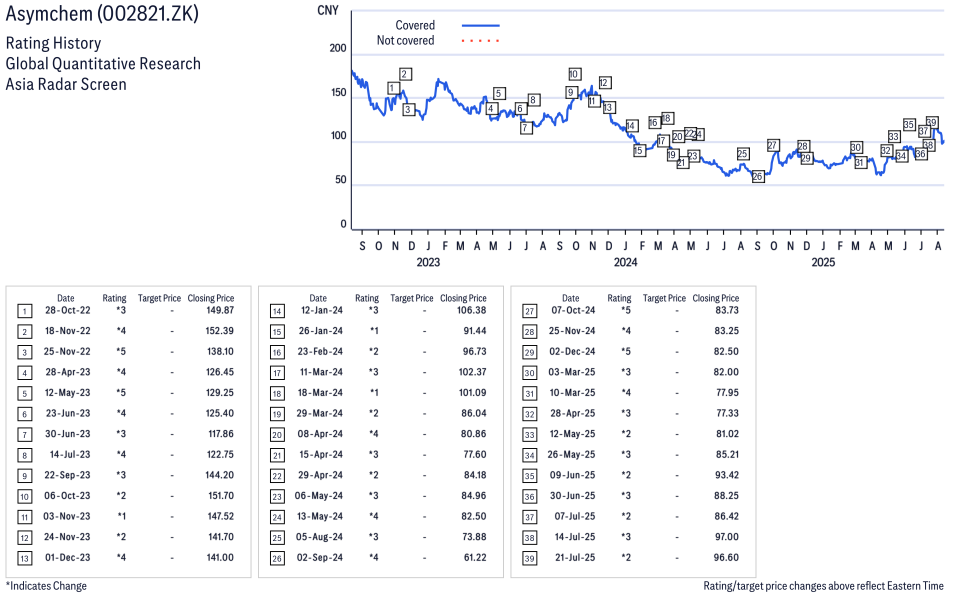Click the Global Quantitative Research heading
The width and height of the screenshot is (955, 593).
tap(103, 64)
